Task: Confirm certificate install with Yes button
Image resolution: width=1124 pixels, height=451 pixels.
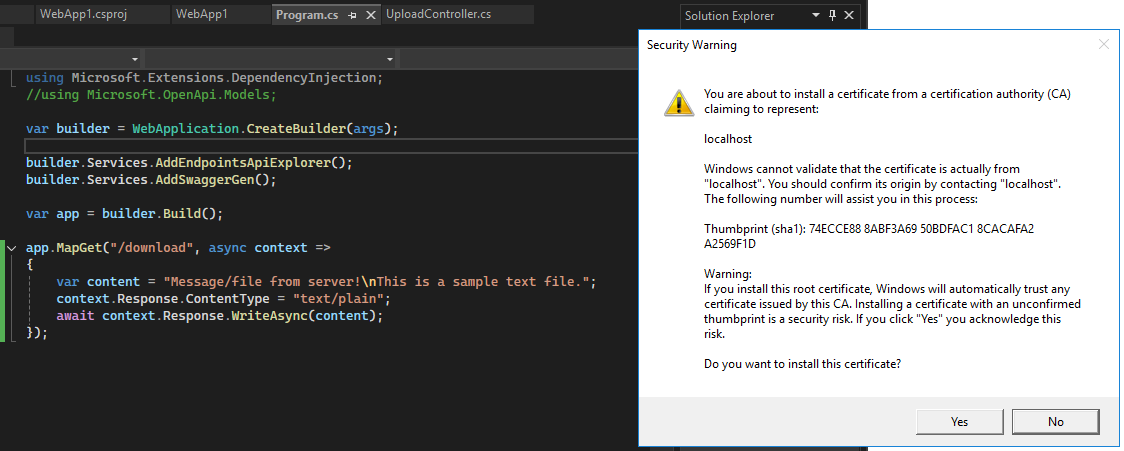Action: [960, 422]
